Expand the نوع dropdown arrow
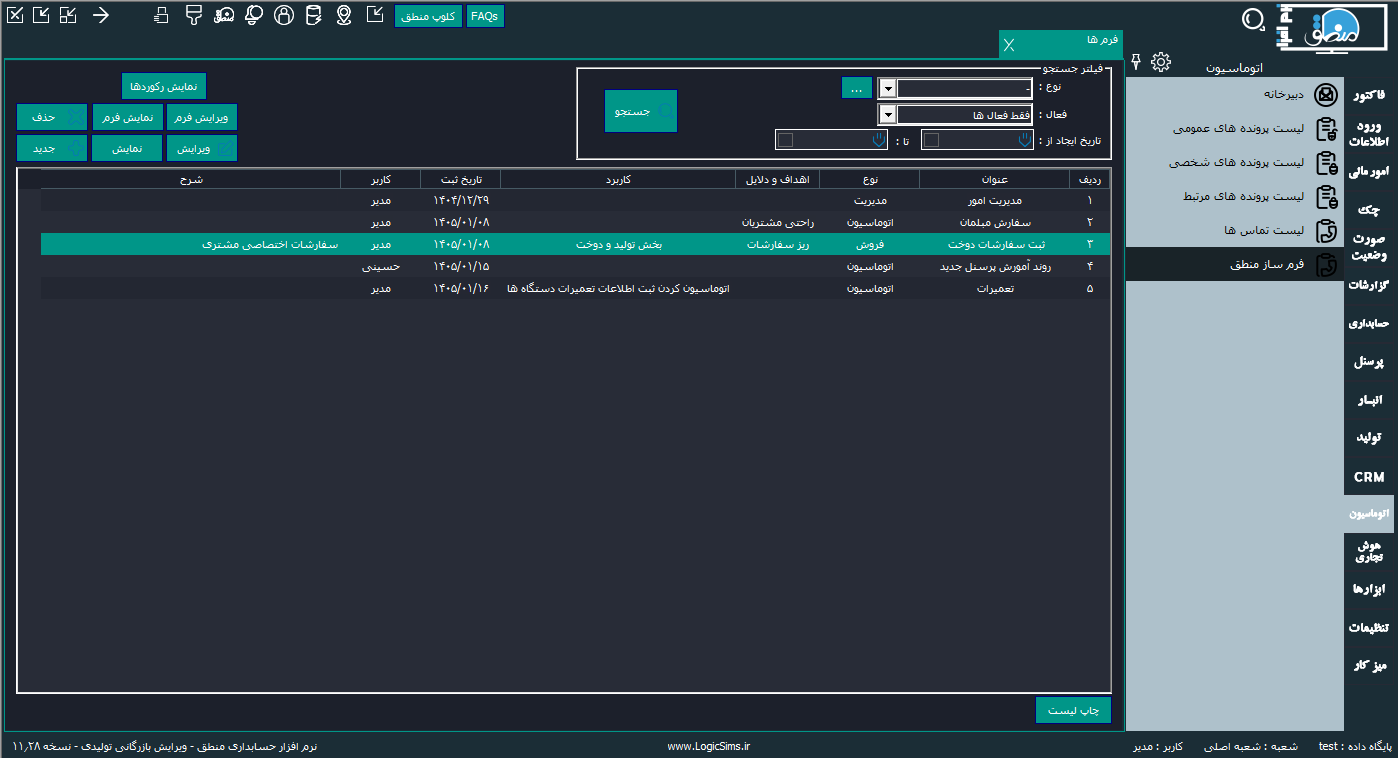Image resolution: width=1398 pixels, height=758 pixels. tap(887, 88)
